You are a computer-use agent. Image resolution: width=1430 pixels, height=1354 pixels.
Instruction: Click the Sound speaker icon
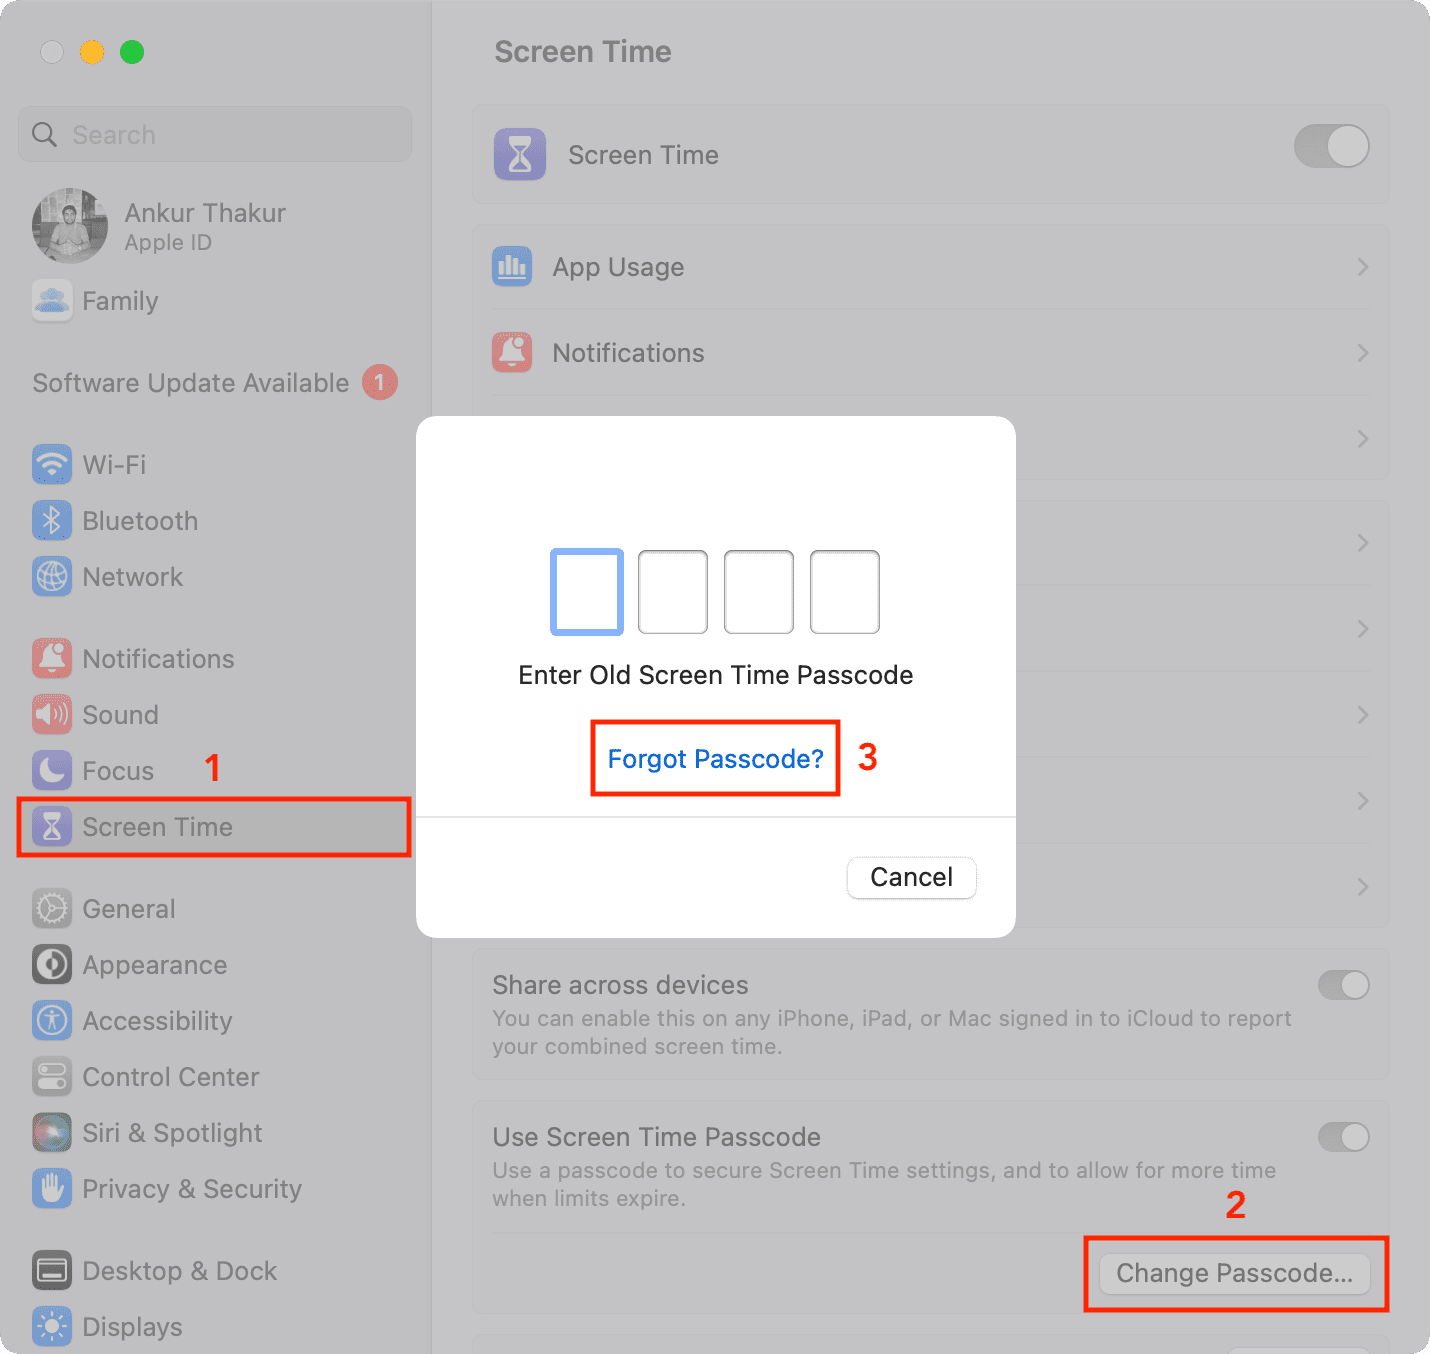[x=52, y=714]
